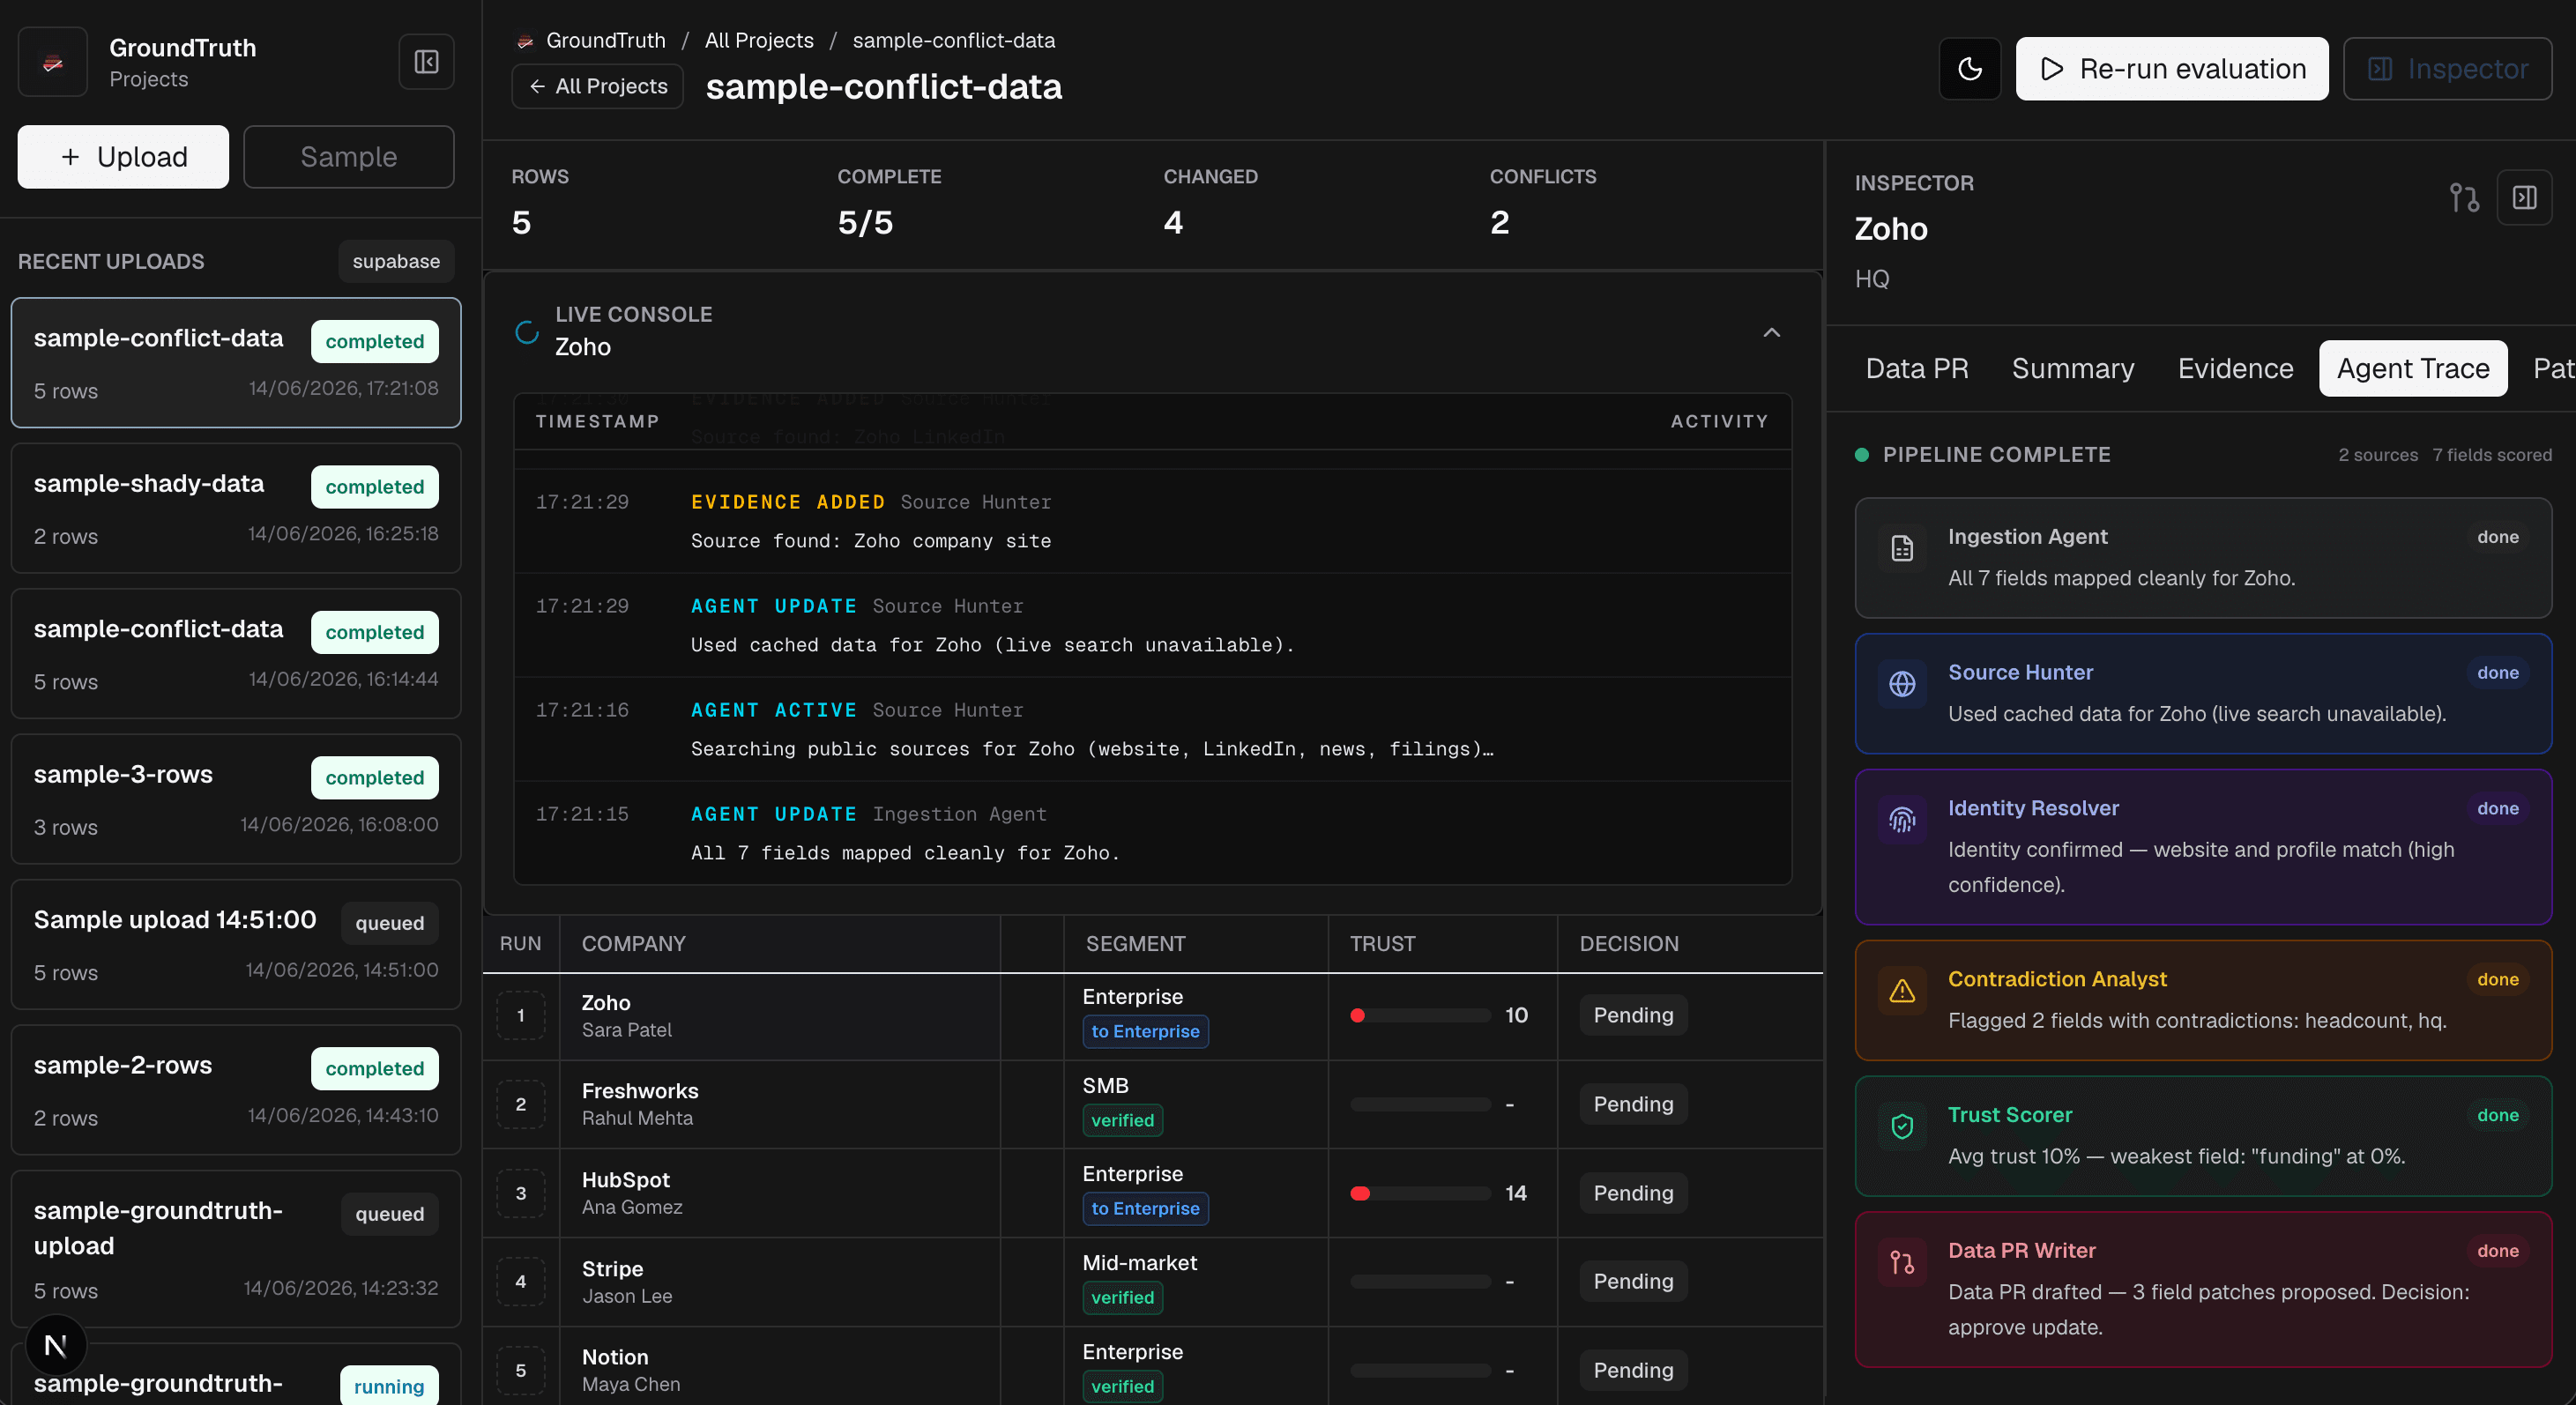Go back via All Projects button
Screen dimensions: 2576x1405
pyautogui.click(x=598, y=87)
